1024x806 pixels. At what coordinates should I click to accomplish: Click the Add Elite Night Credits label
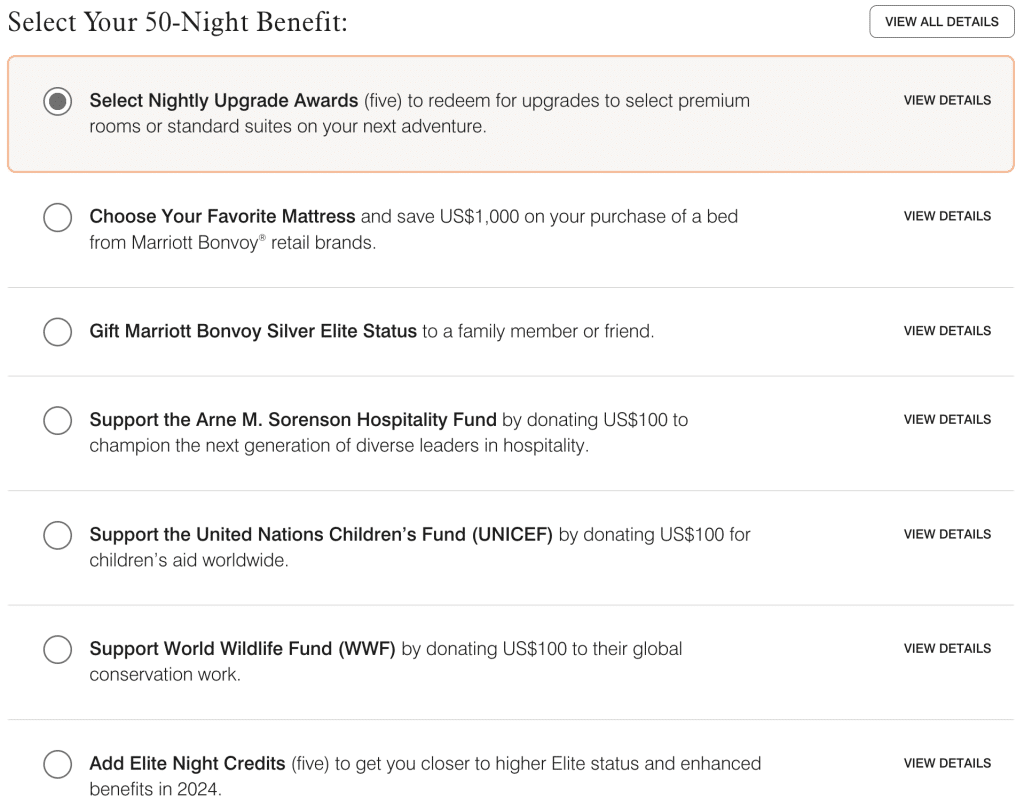[185, 763]
